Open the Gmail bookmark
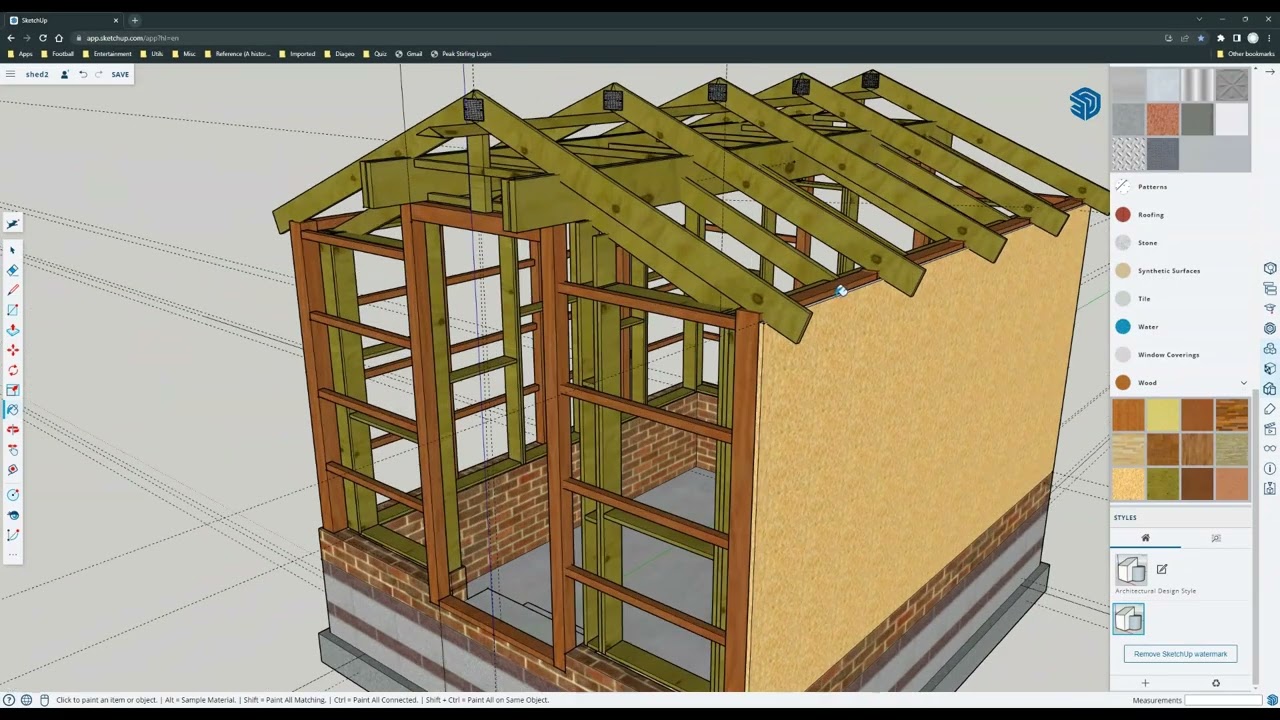The width and height of the screenshot is (1280, 720). 409,54
